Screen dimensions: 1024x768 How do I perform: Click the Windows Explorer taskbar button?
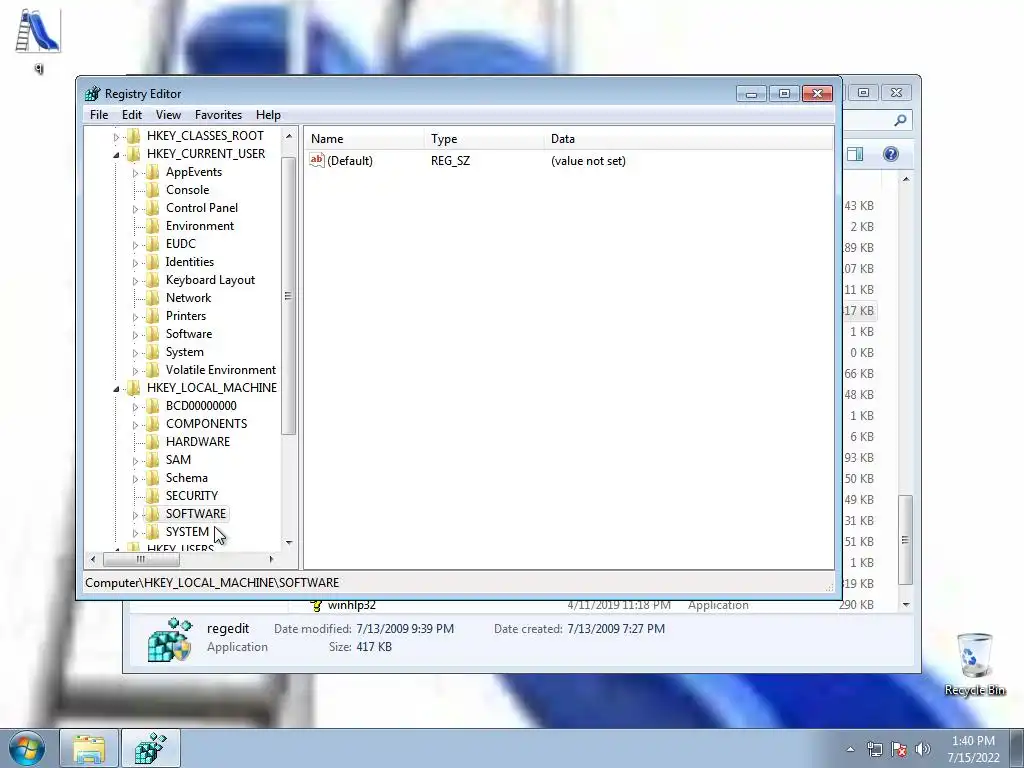(89, 748)
